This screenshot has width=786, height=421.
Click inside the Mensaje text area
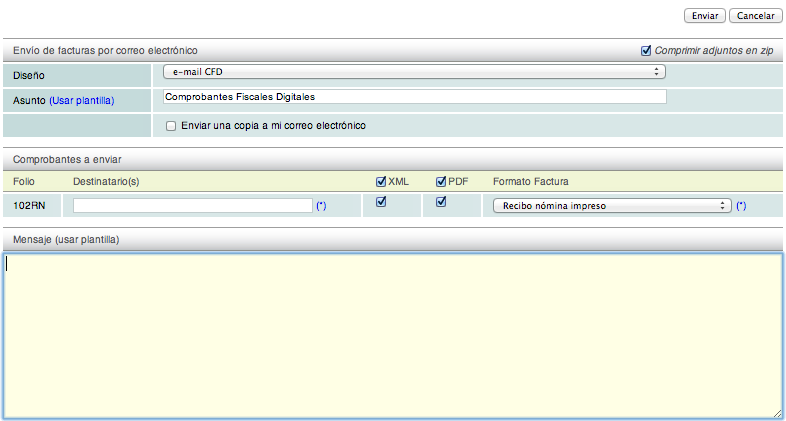click(x=392, y=335)
